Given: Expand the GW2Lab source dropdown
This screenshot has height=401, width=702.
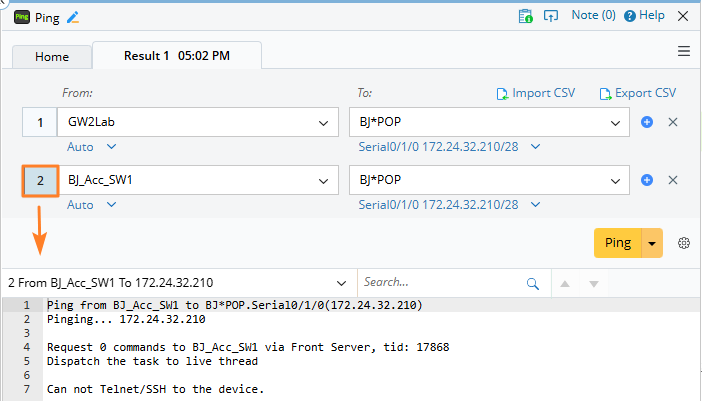Looking at the screenshot, I should point(323,122).
